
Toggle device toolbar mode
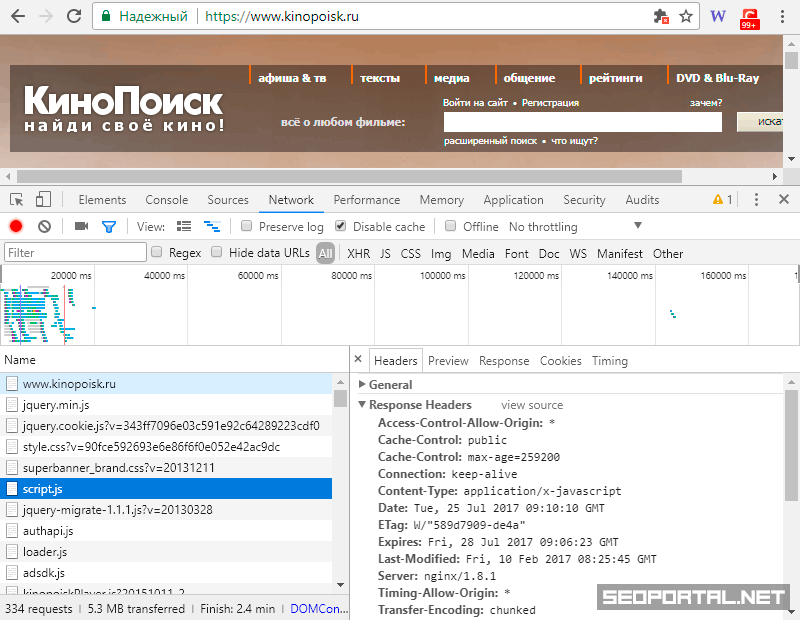coord(43,200)
